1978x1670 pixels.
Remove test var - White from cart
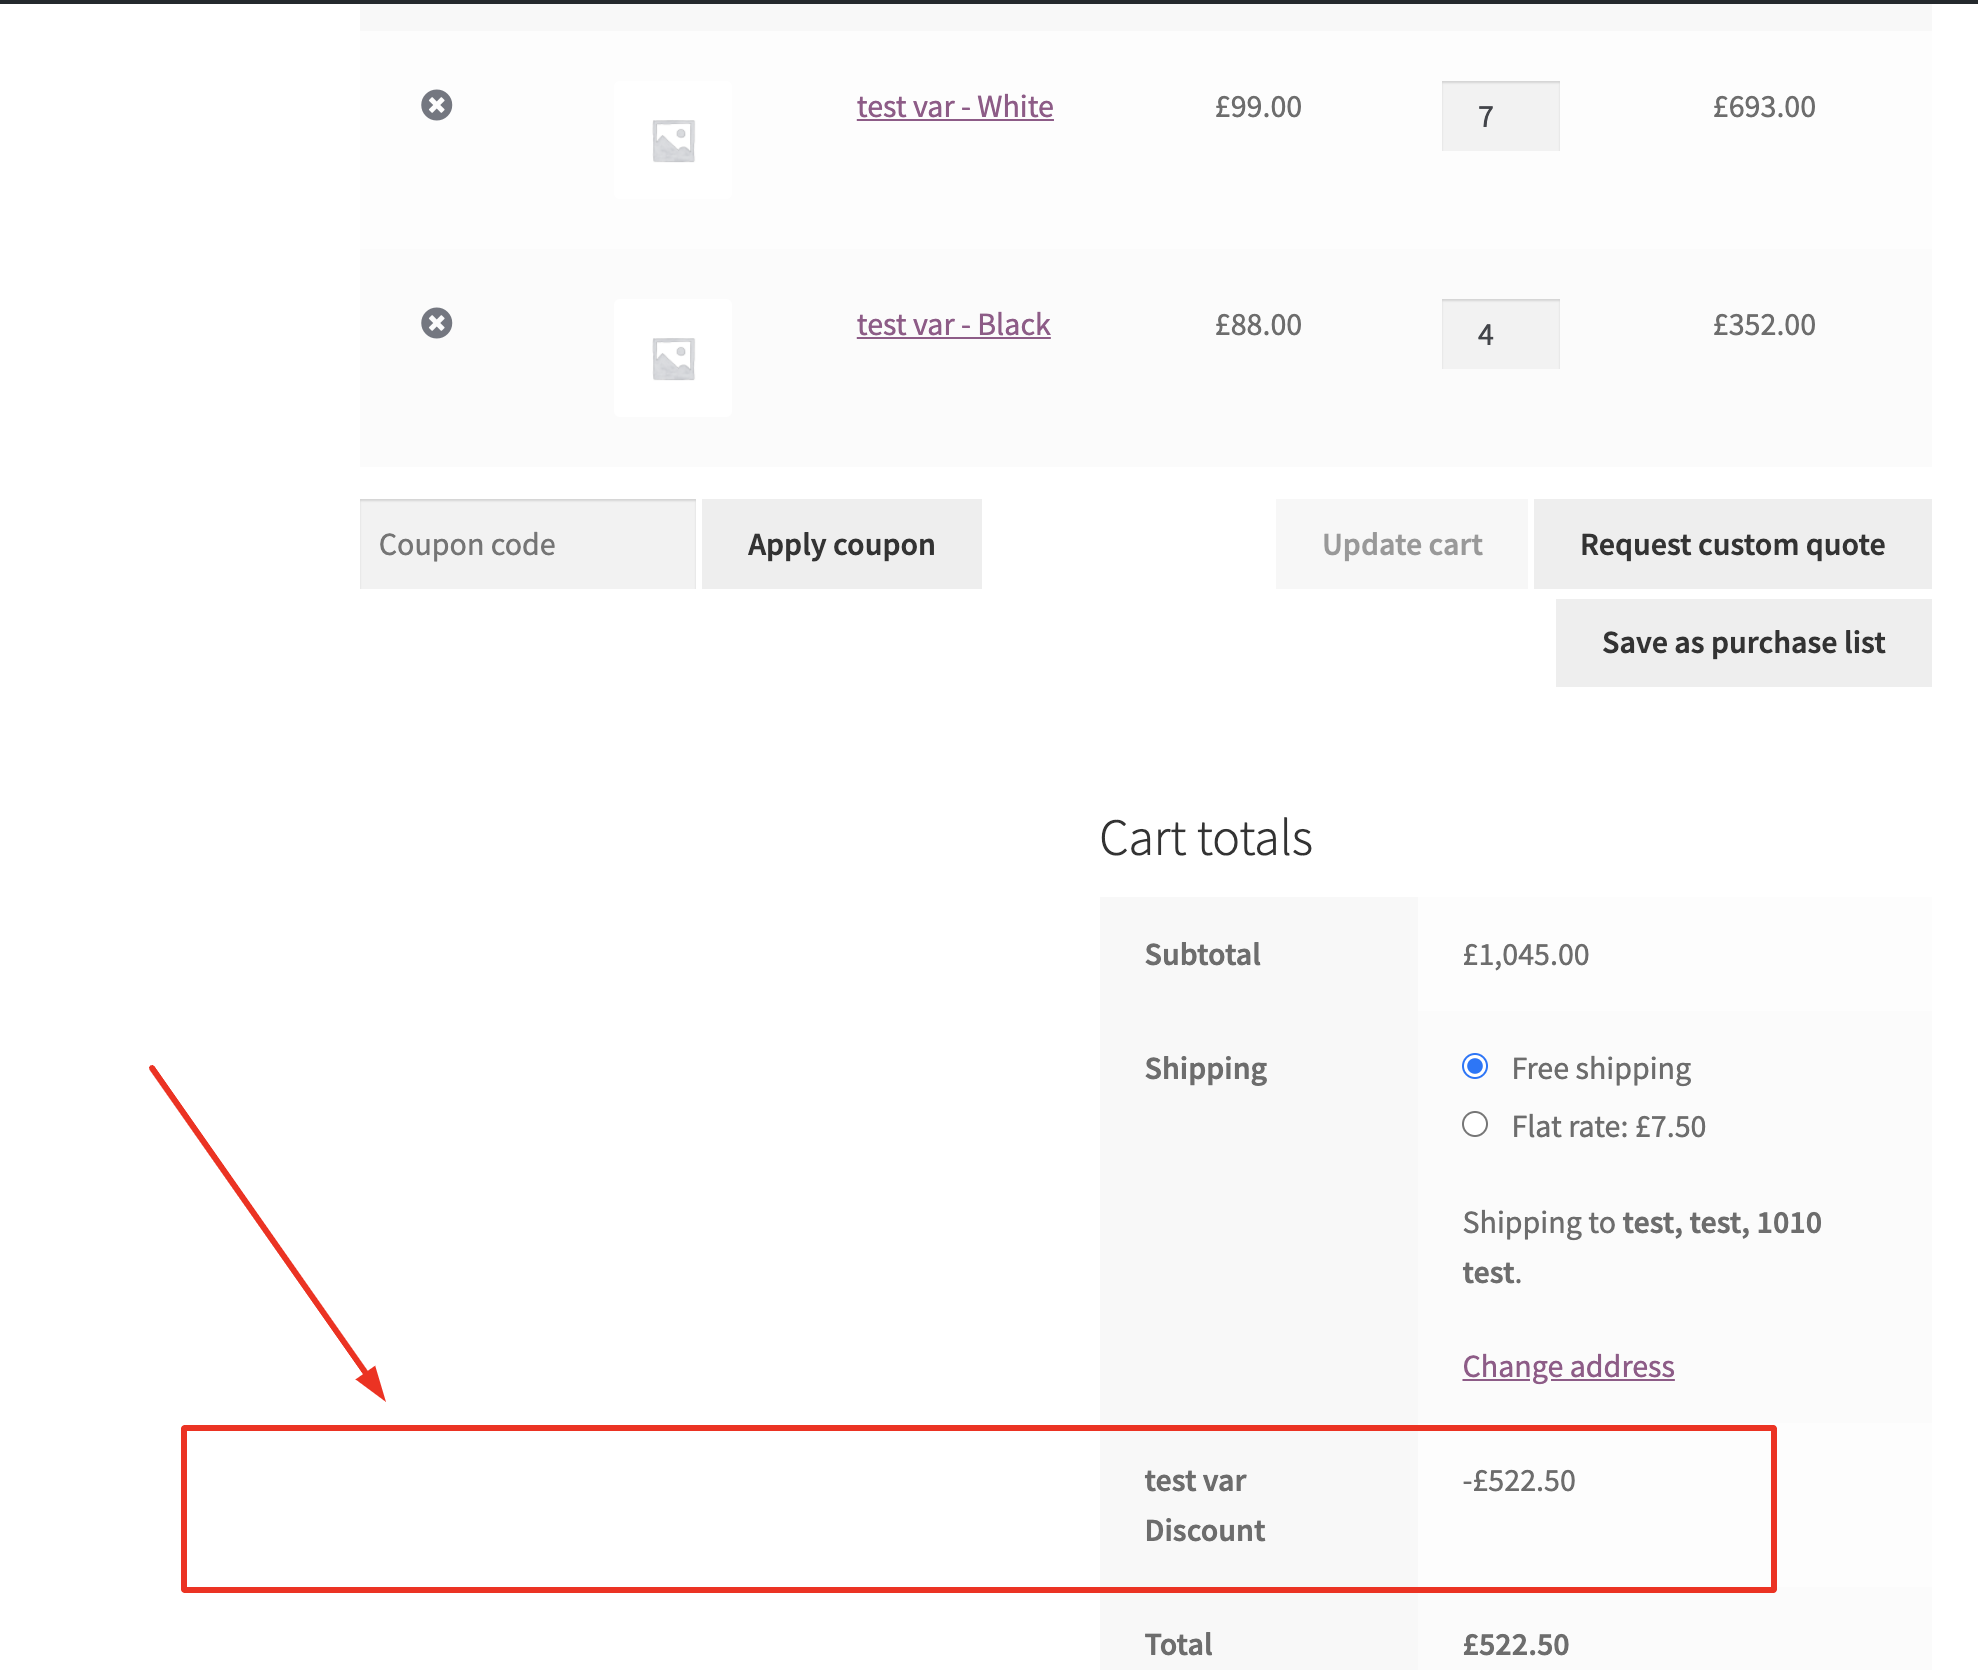click(x=436, y=105)
